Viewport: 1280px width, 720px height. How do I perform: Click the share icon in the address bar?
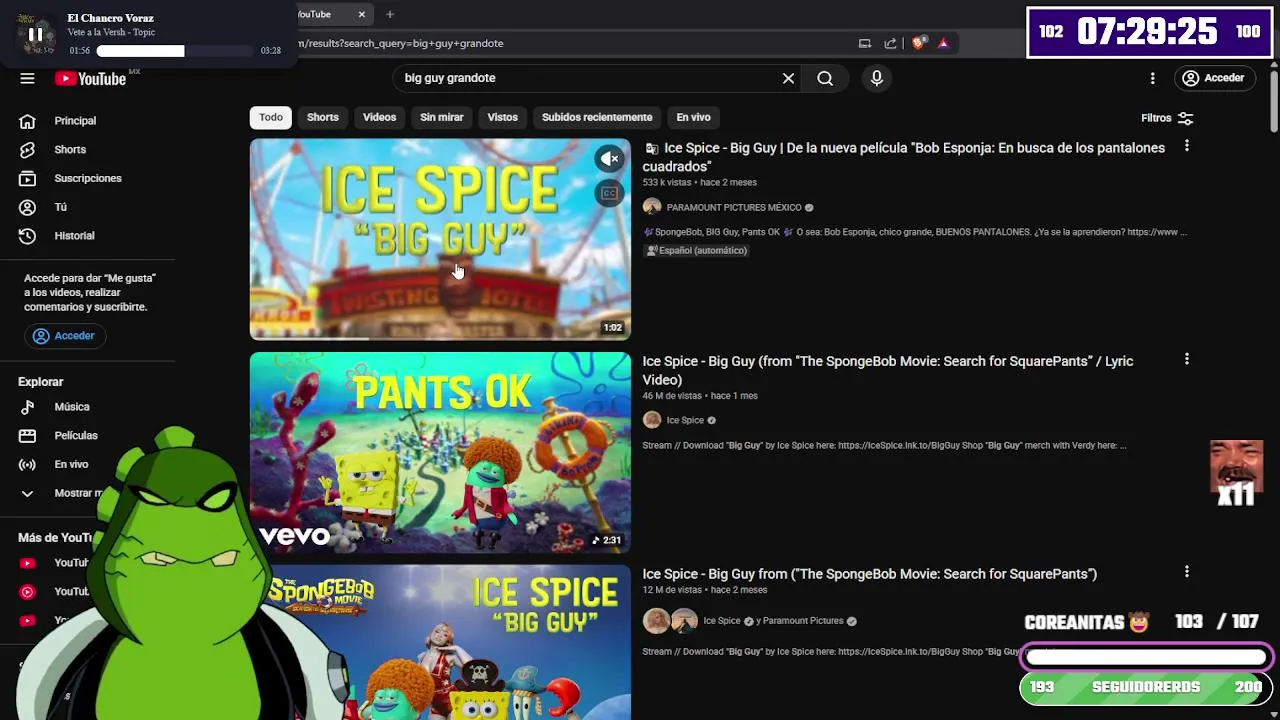890,43
